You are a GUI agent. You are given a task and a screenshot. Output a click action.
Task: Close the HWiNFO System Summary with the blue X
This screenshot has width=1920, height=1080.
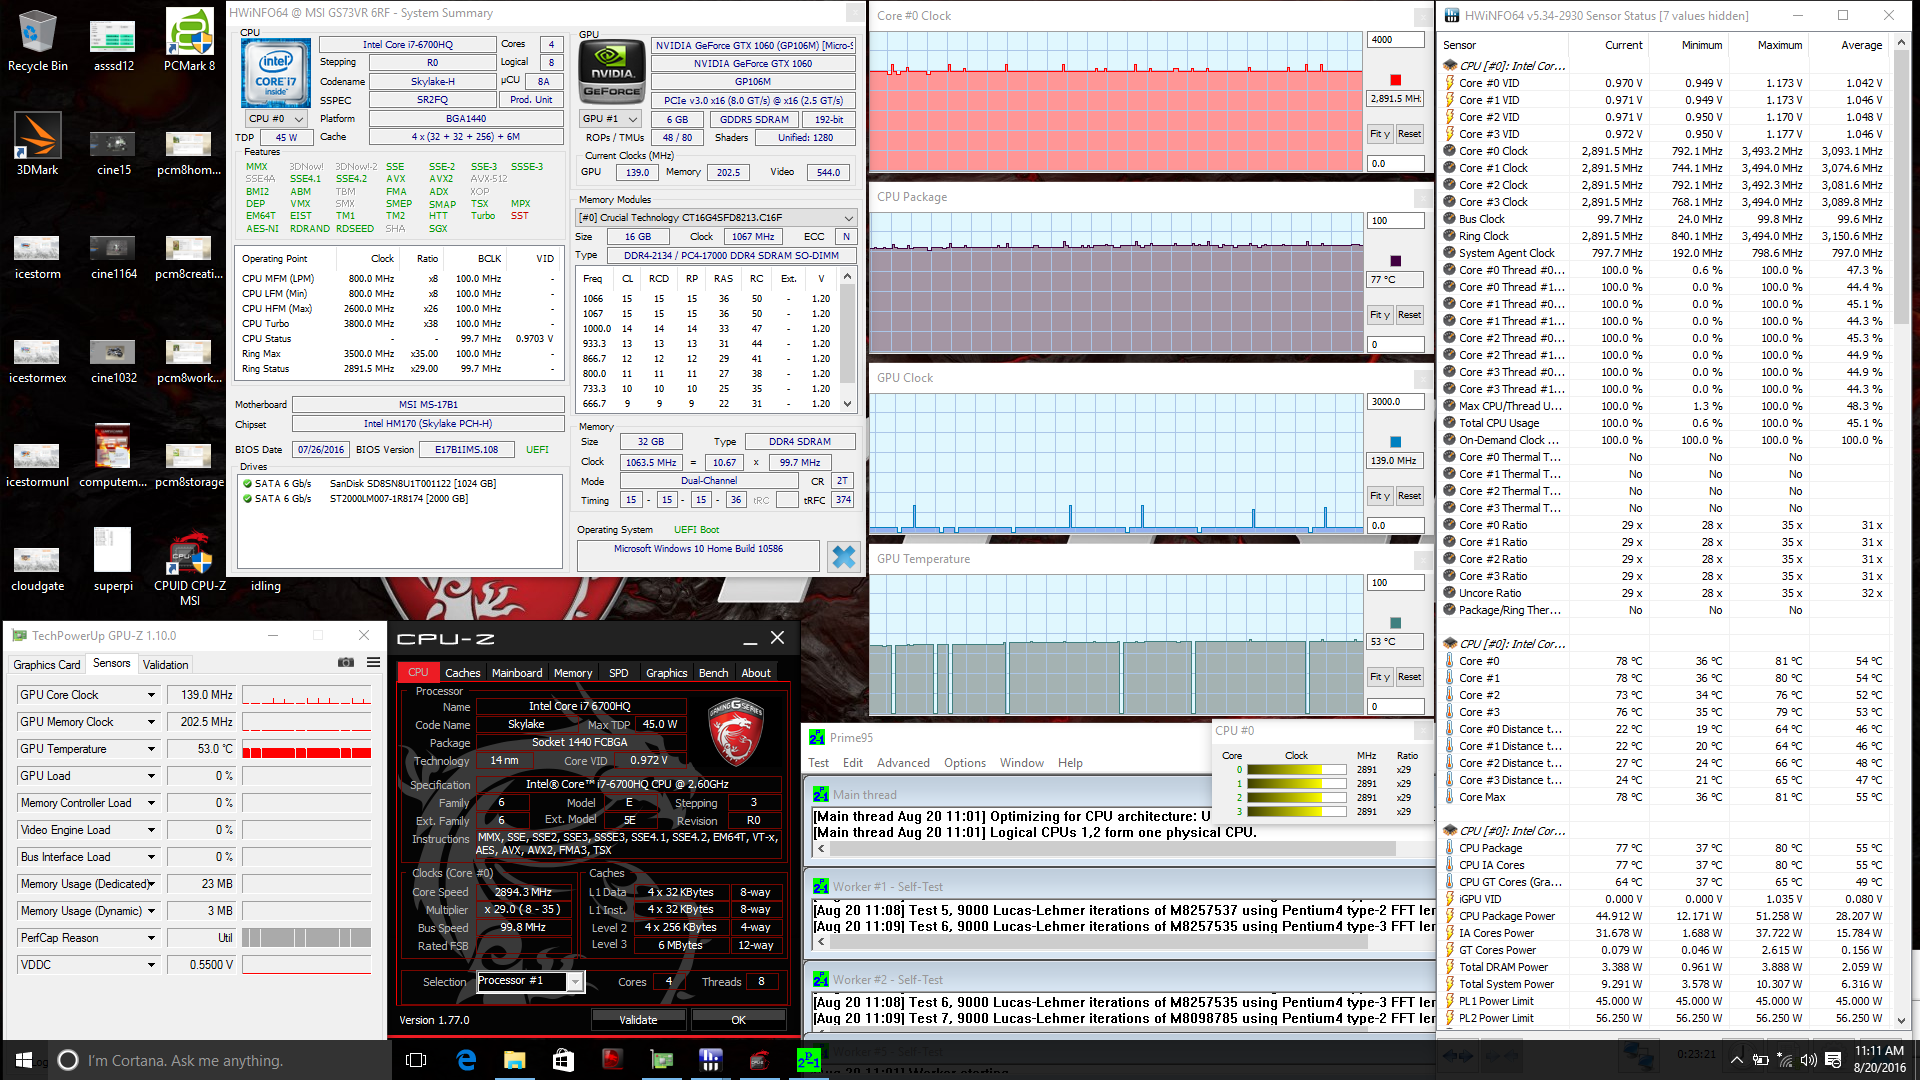[x=843, y=556]
